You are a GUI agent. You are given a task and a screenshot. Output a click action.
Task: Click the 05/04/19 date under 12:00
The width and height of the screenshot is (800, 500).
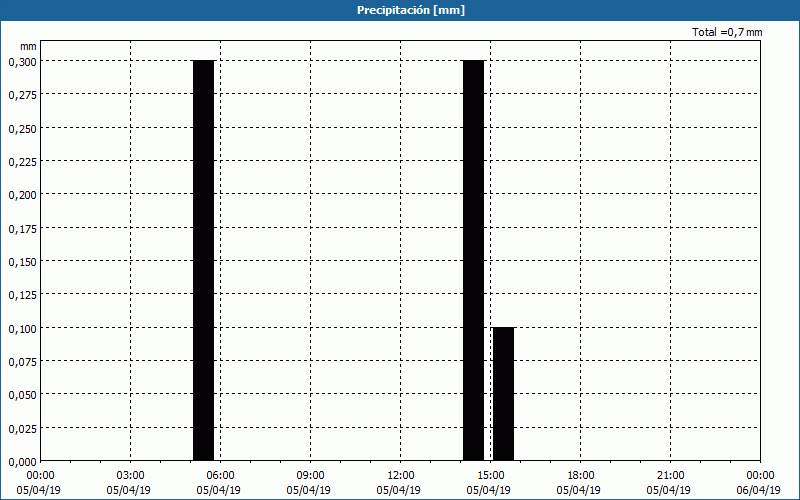click(x=398, y=490)
